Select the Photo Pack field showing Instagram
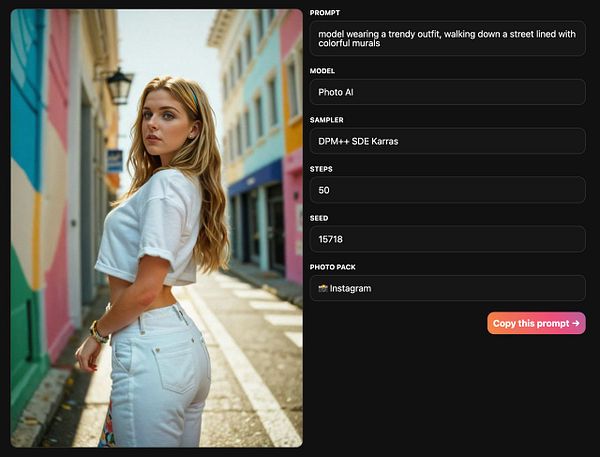The width and height of the screenshot is (600, 457). click(x=447, y=288)
